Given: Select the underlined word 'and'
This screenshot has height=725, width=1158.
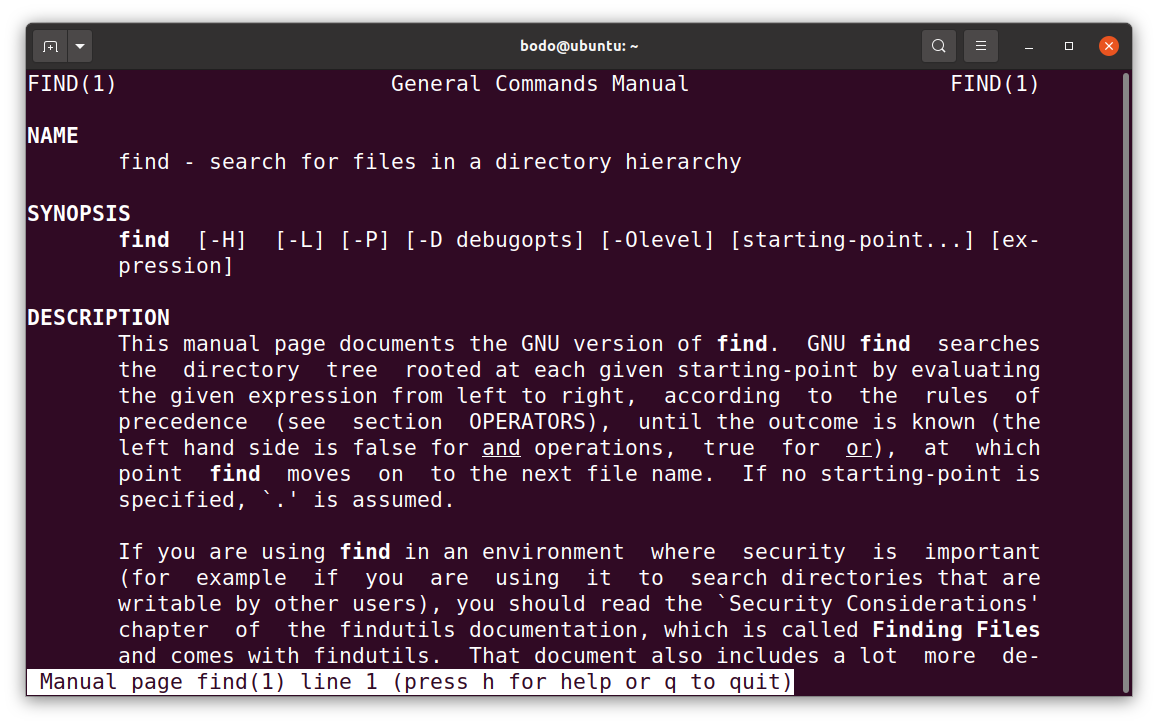Looking at the screenshot, I should [x=501, y=447].
